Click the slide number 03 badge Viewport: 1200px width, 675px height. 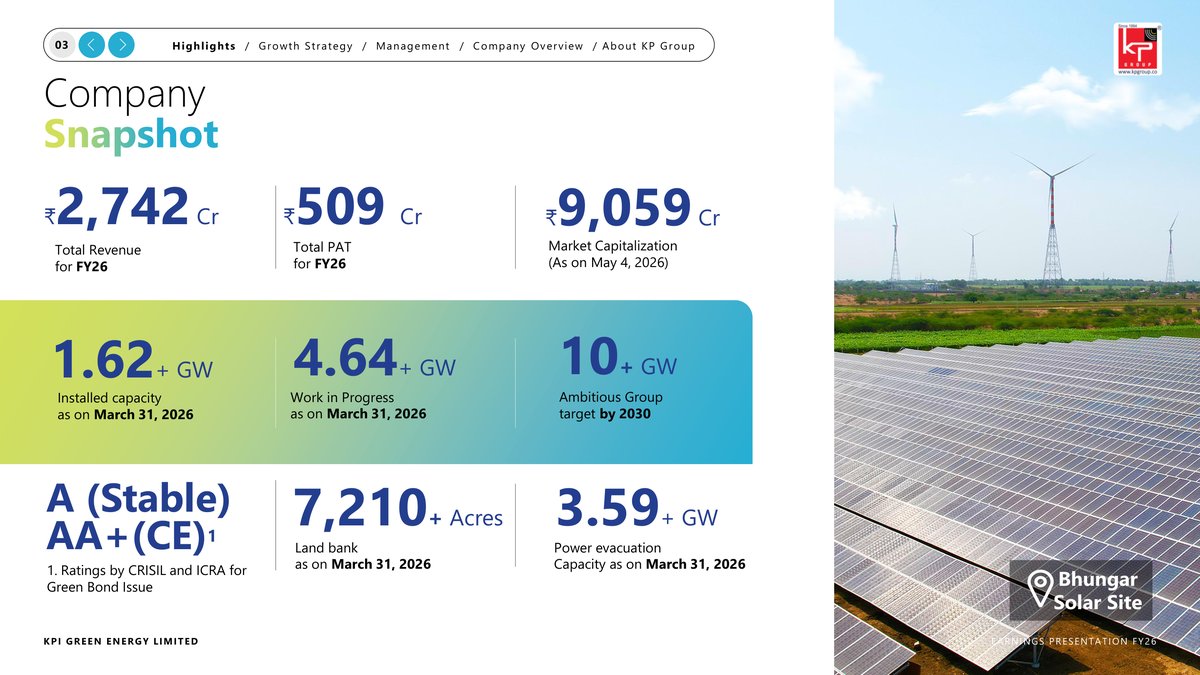click(61, 45)
